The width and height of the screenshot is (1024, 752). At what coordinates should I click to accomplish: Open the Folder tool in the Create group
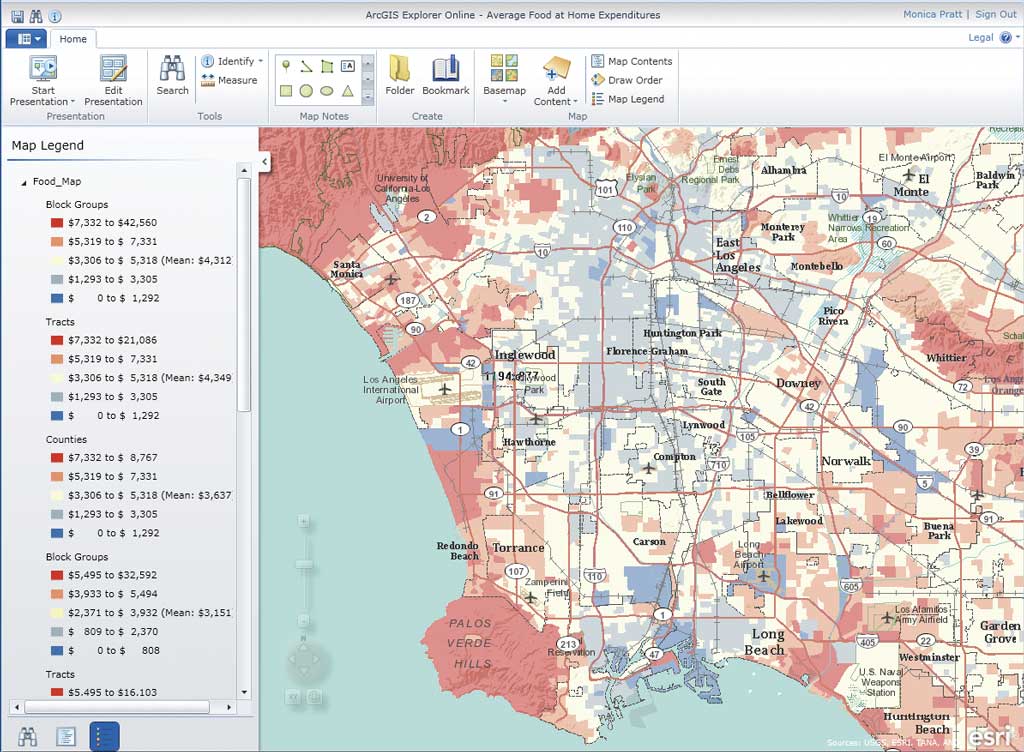[x=400, y=75]
